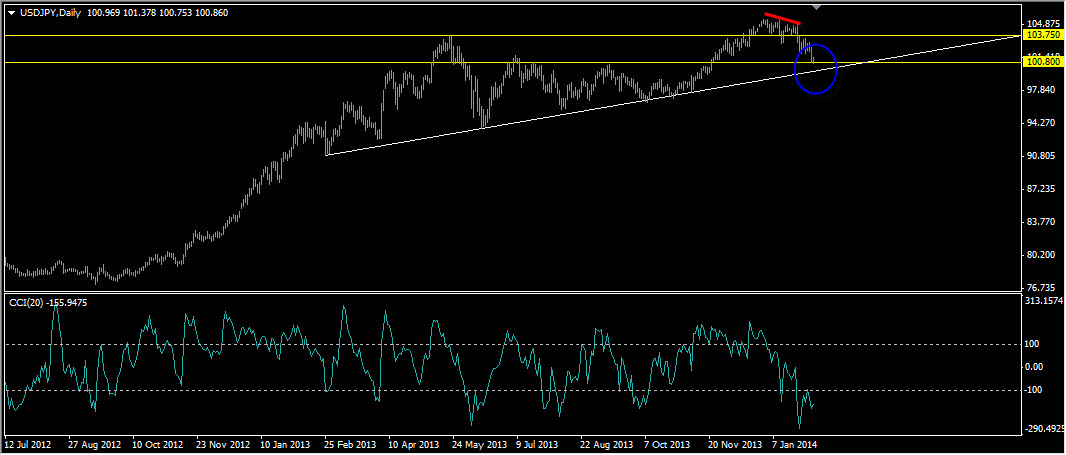Screen dimensions: 1066x455
Task: Click the 87.235 price axis value
Action: point(1039,188)
